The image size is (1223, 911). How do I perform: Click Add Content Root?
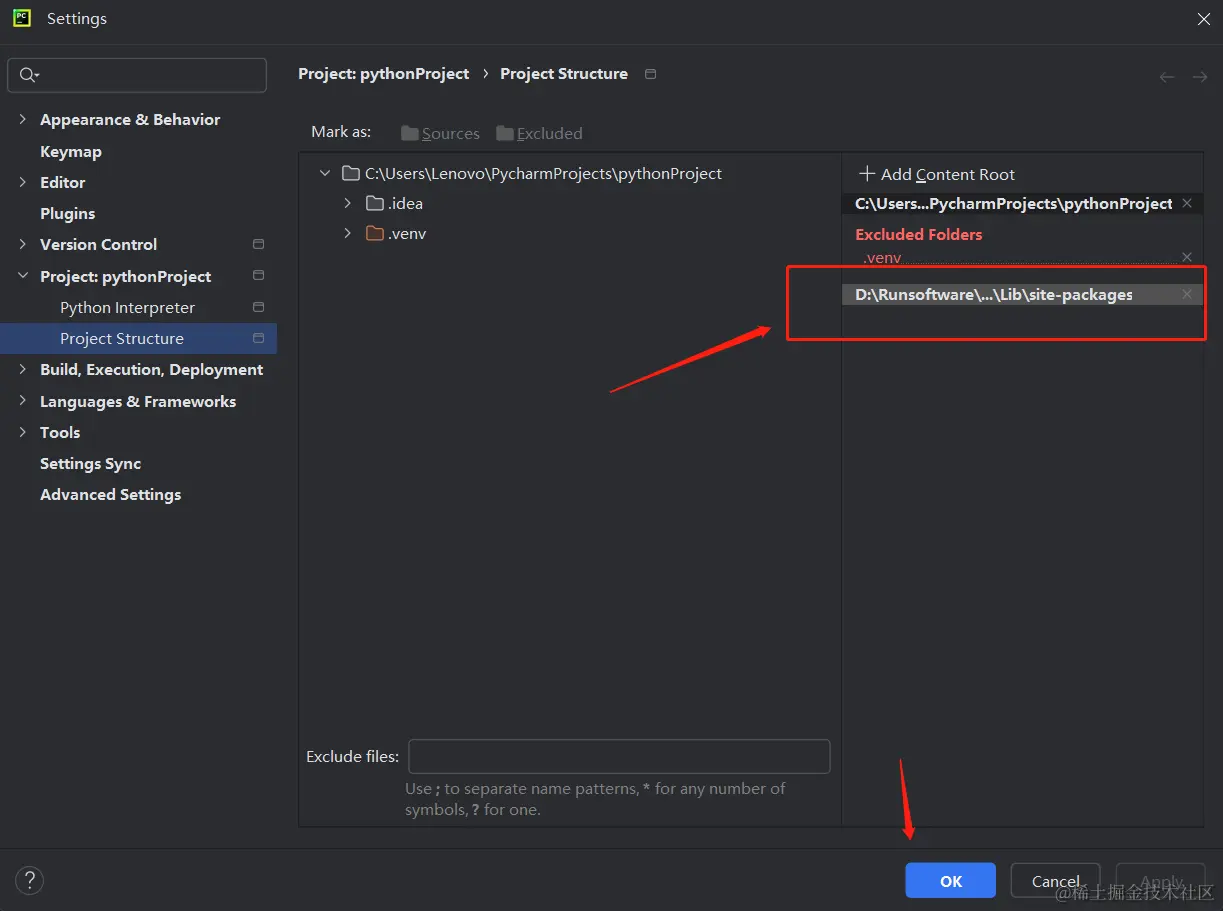tap(937, 174)
